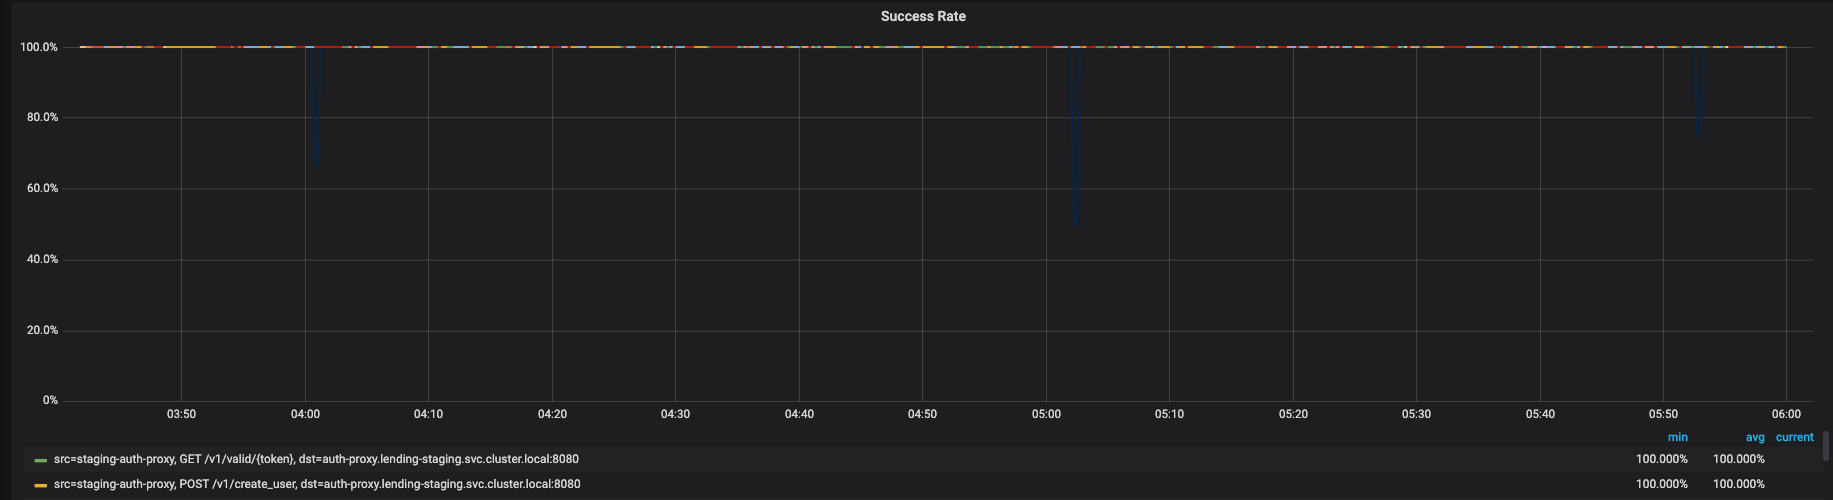This screenshot has height=500, width=1833.
Task: Click the 06:00 time axis label
Action: [x=1786, y=414]
